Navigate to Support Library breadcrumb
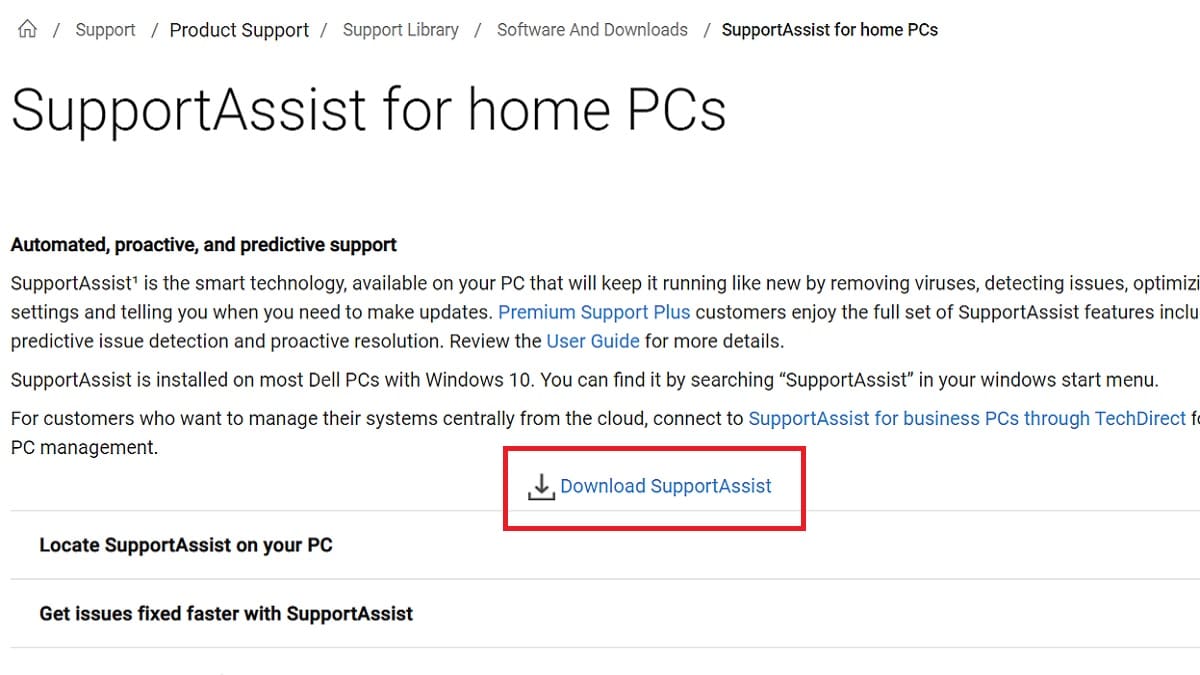 point(400,30)
